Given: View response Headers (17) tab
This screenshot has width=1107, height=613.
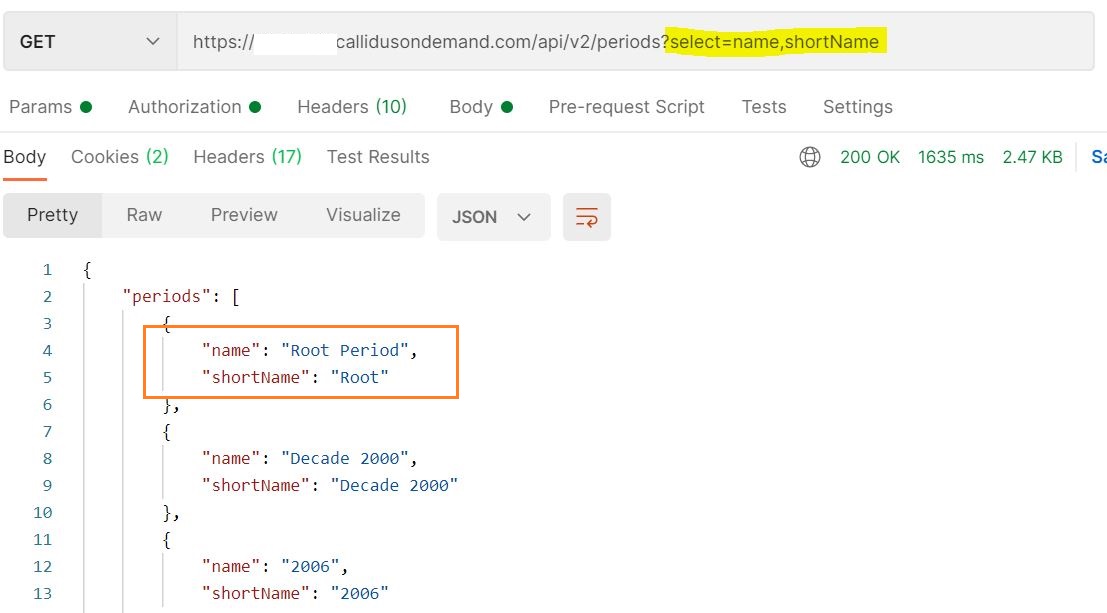Looking at the screenshot, I should 247,157.
